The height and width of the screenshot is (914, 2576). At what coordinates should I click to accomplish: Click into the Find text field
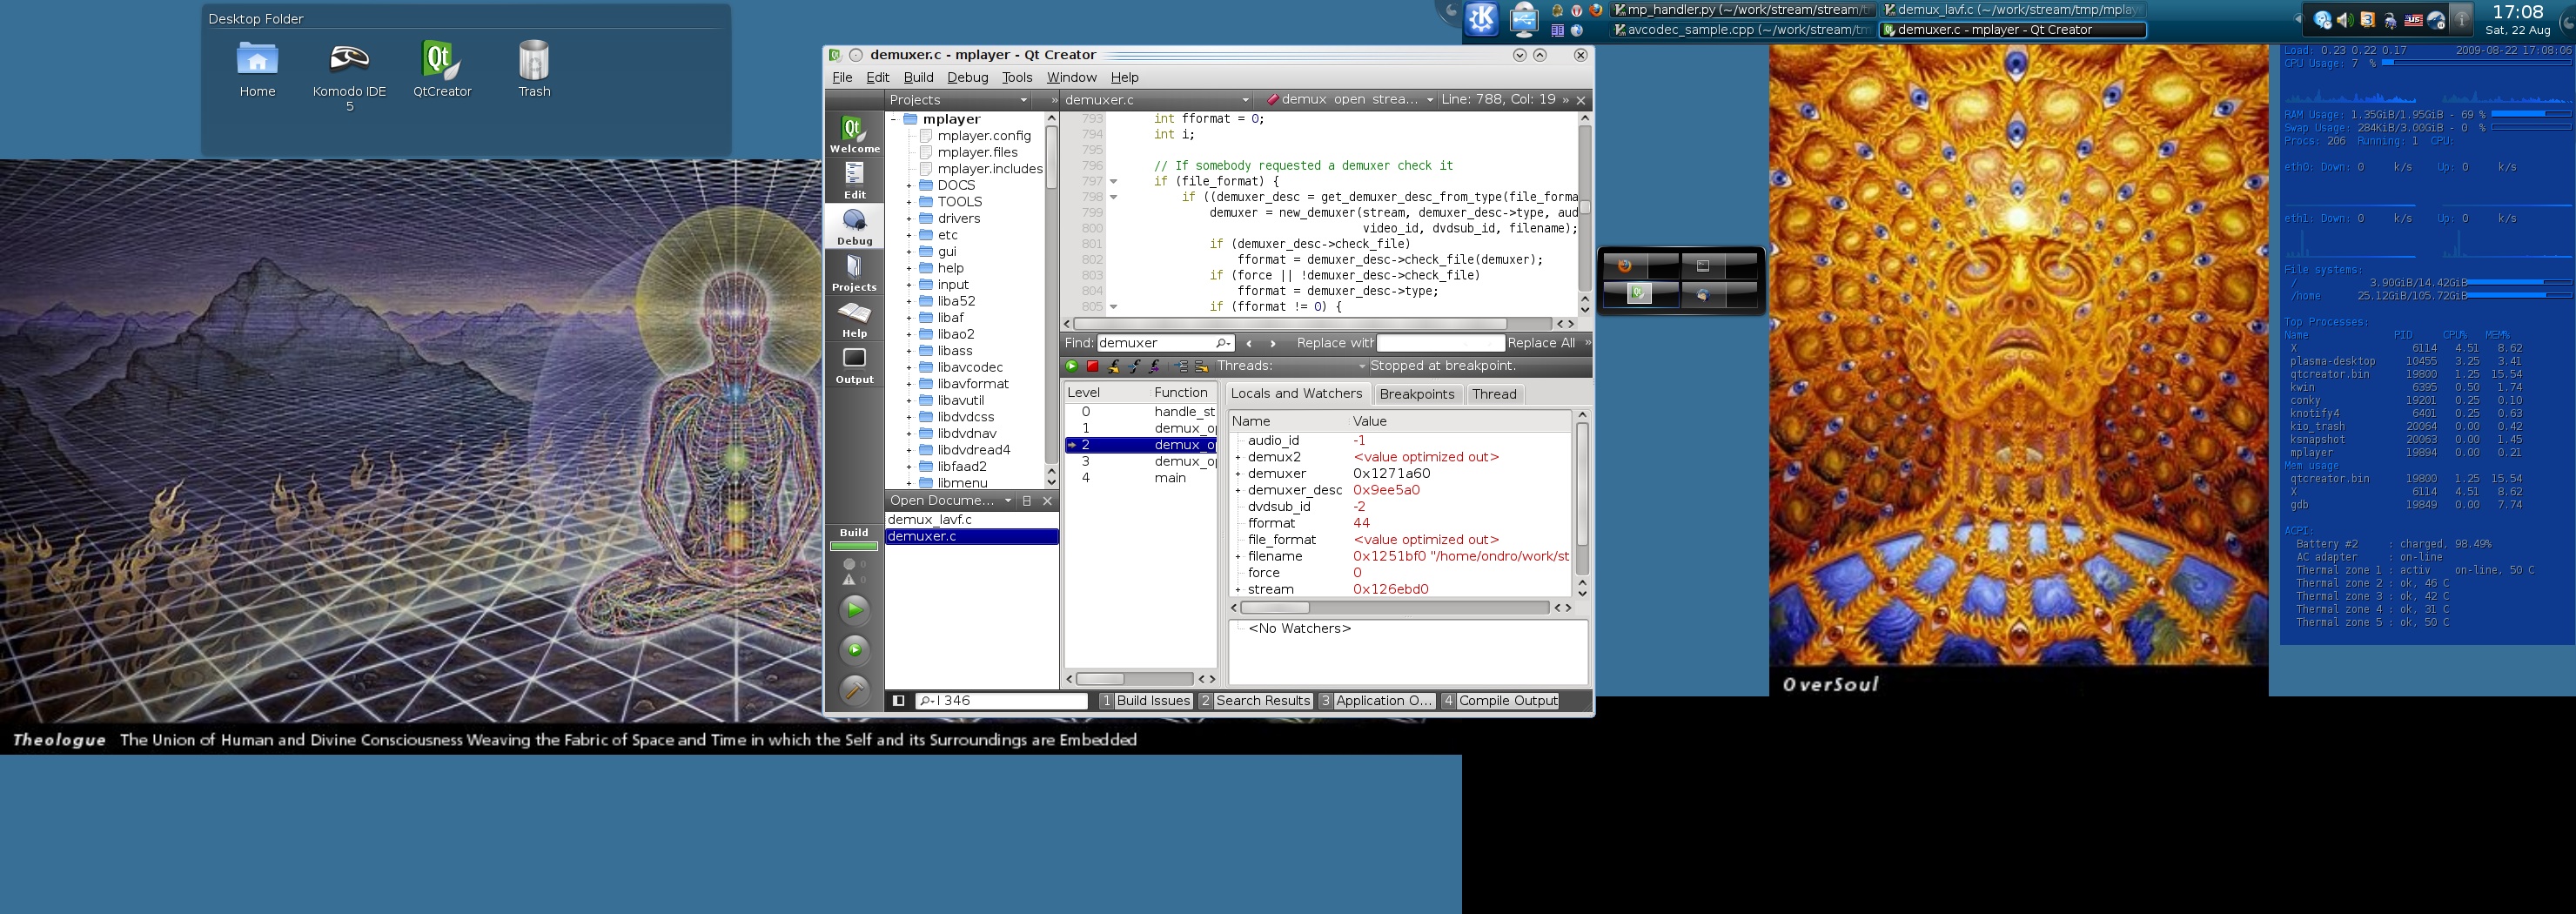click(x=1165, y=343)
